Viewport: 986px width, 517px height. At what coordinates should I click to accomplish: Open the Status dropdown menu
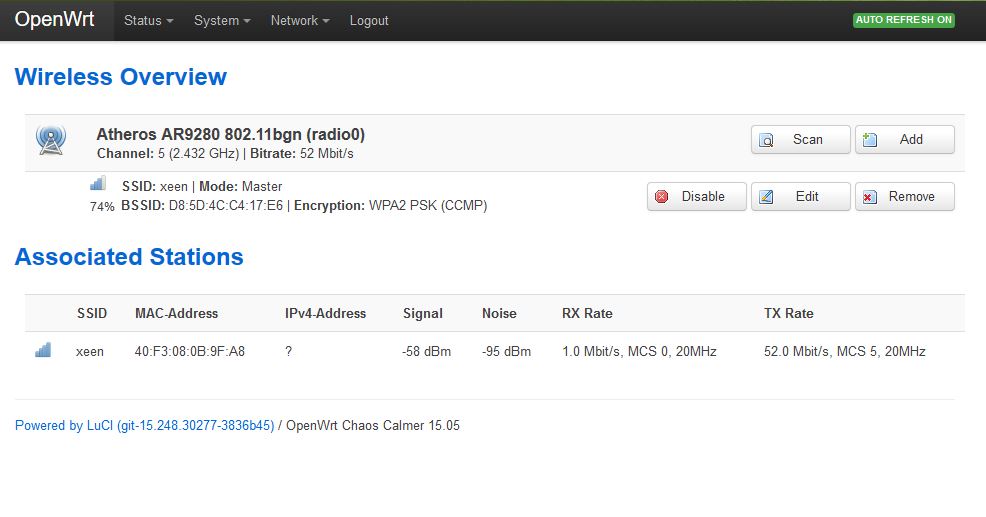[148, 21]
